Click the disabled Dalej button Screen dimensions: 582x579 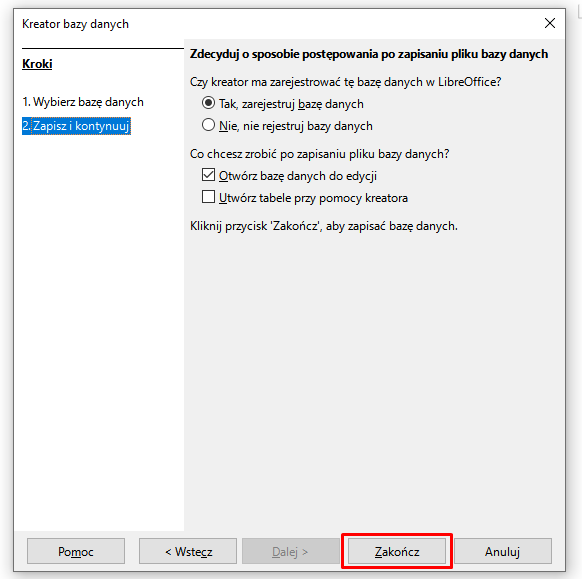pos(290,551)
